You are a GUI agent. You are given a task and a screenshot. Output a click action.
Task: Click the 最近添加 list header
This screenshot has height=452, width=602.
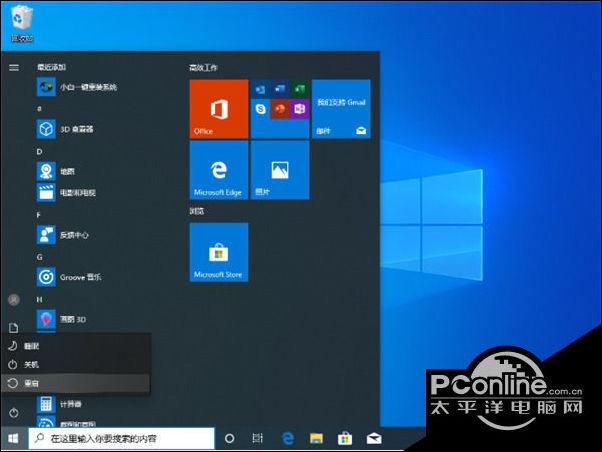click(51, 68)
